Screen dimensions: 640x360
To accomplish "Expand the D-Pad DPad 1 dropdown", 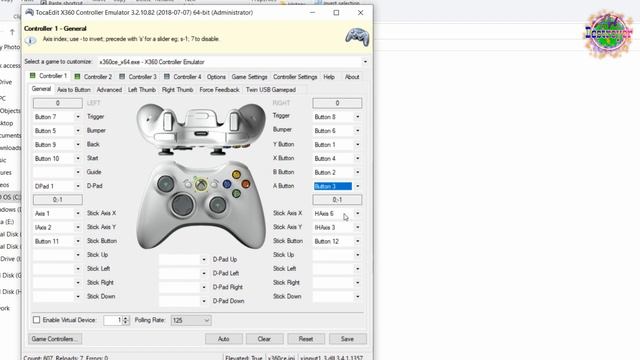I will point(78,187).
